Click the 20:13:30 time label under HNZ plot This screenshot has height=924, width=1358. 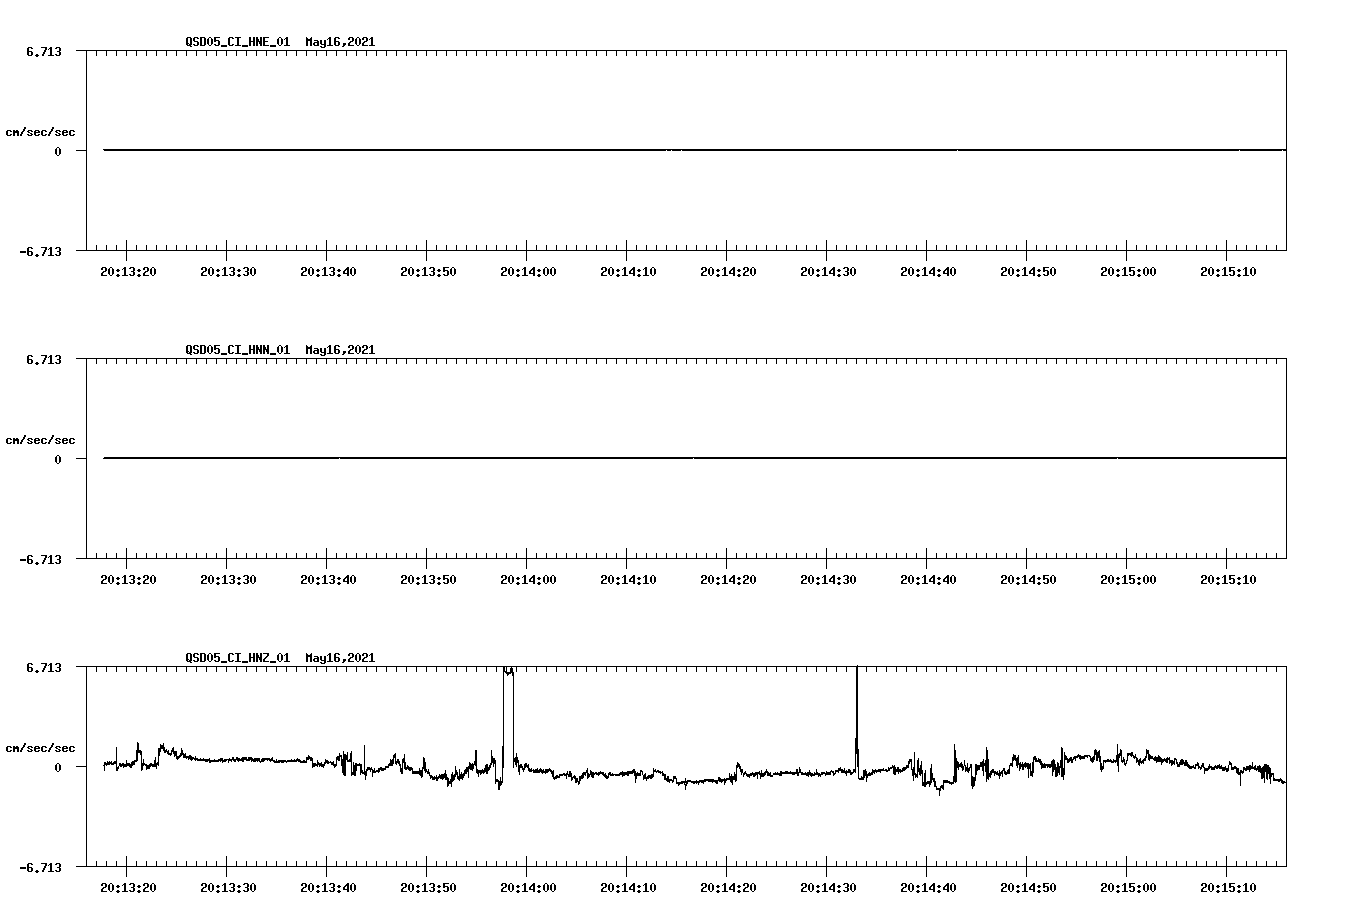(x=228, y=888)
